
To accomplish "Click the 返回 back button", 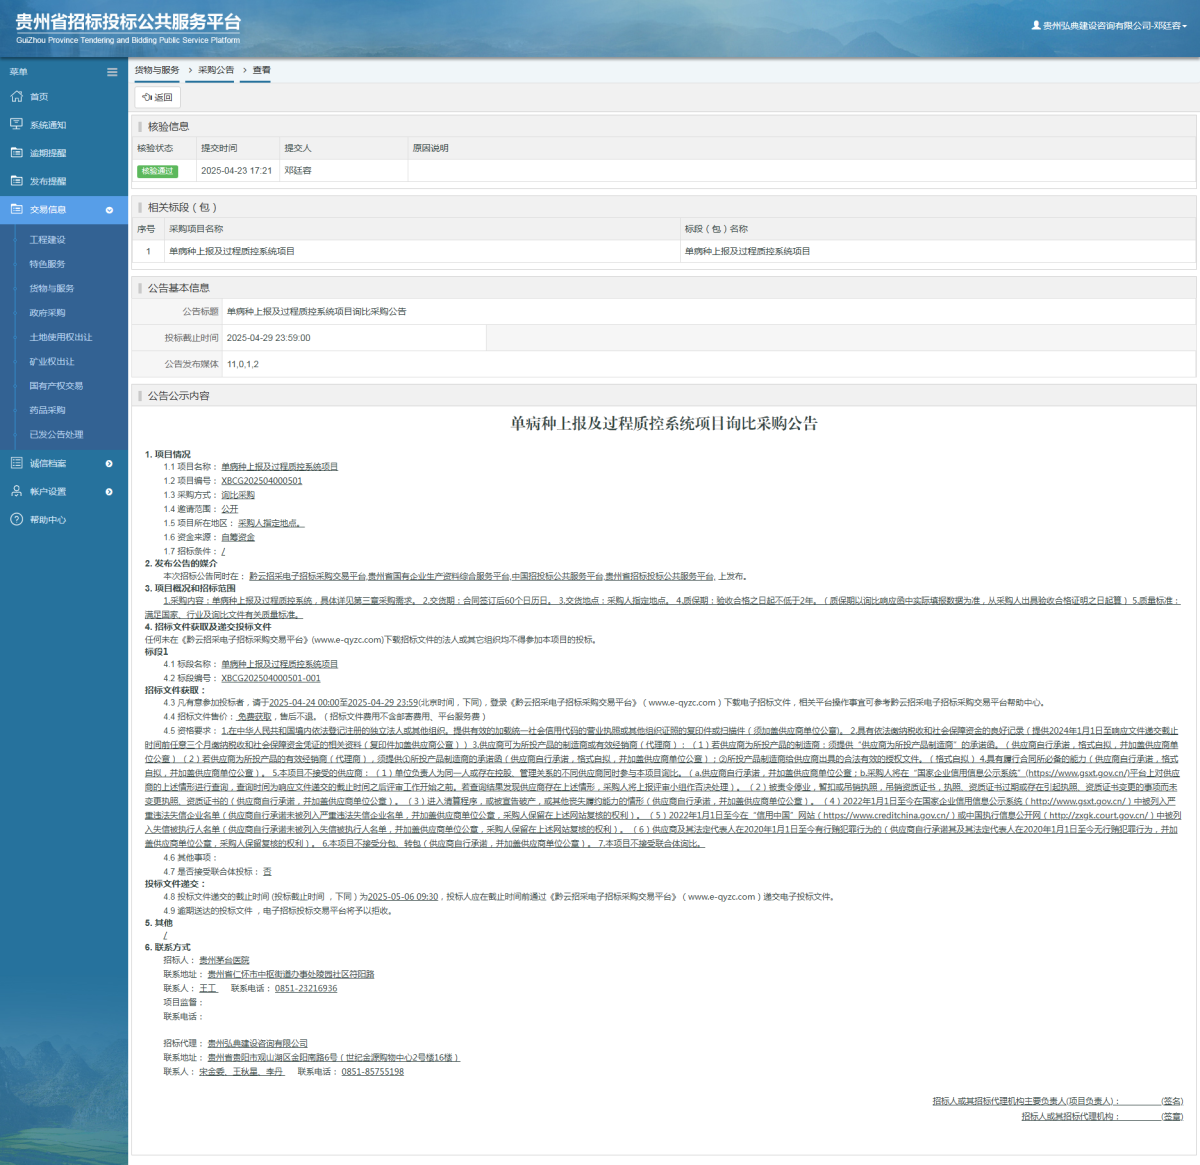I will [158, 97].
